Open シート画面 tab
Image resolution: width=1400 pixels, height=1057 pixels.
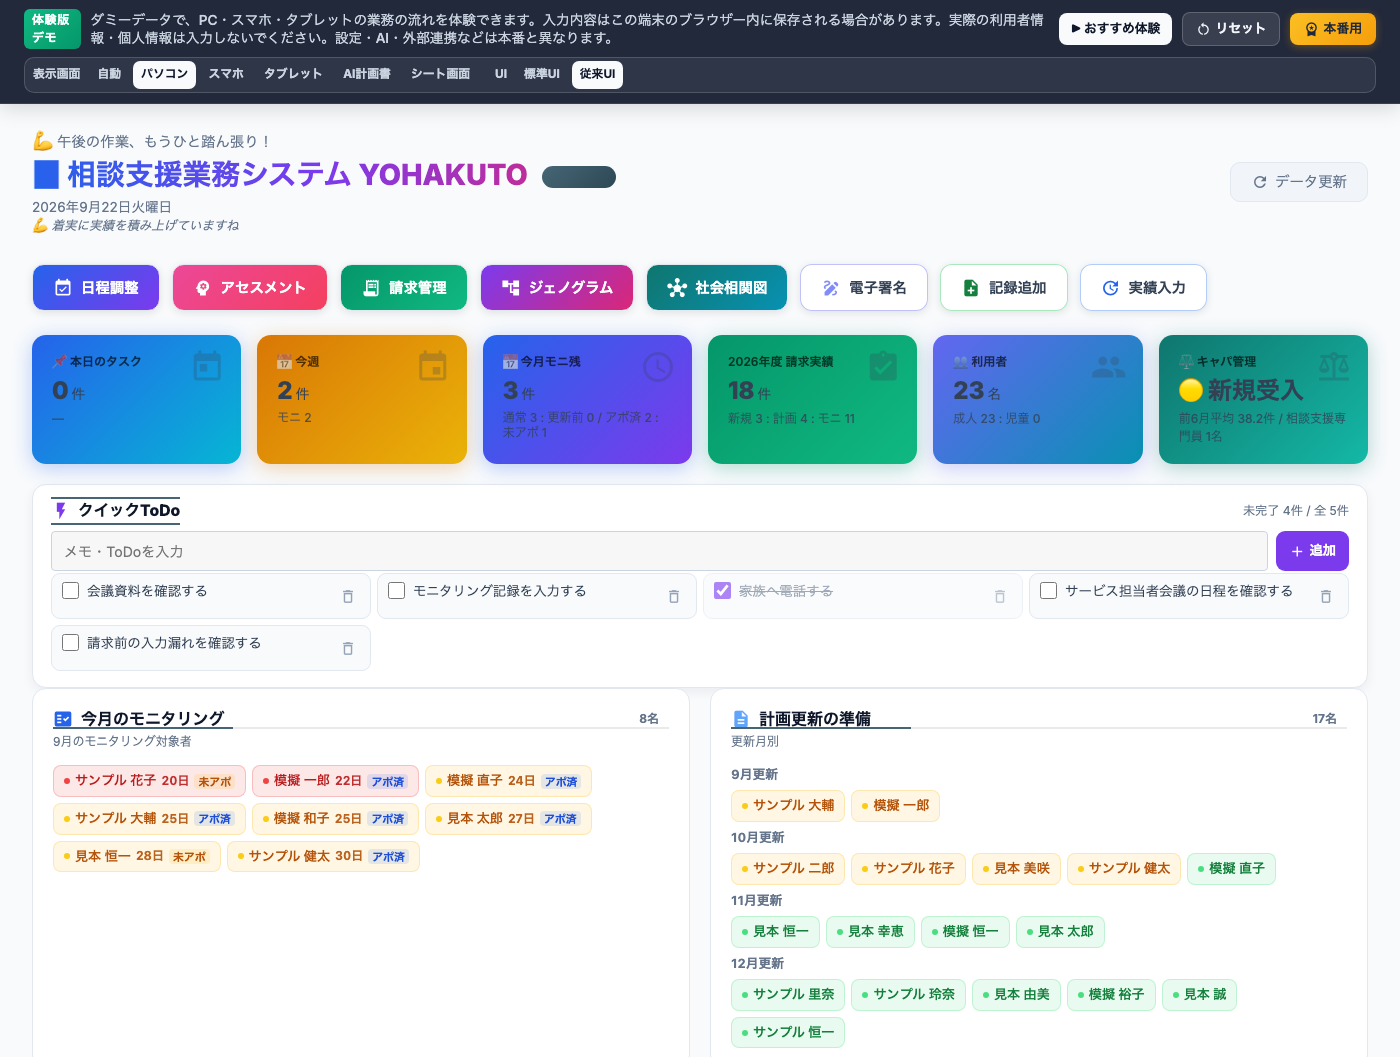[x=441, y=75]
